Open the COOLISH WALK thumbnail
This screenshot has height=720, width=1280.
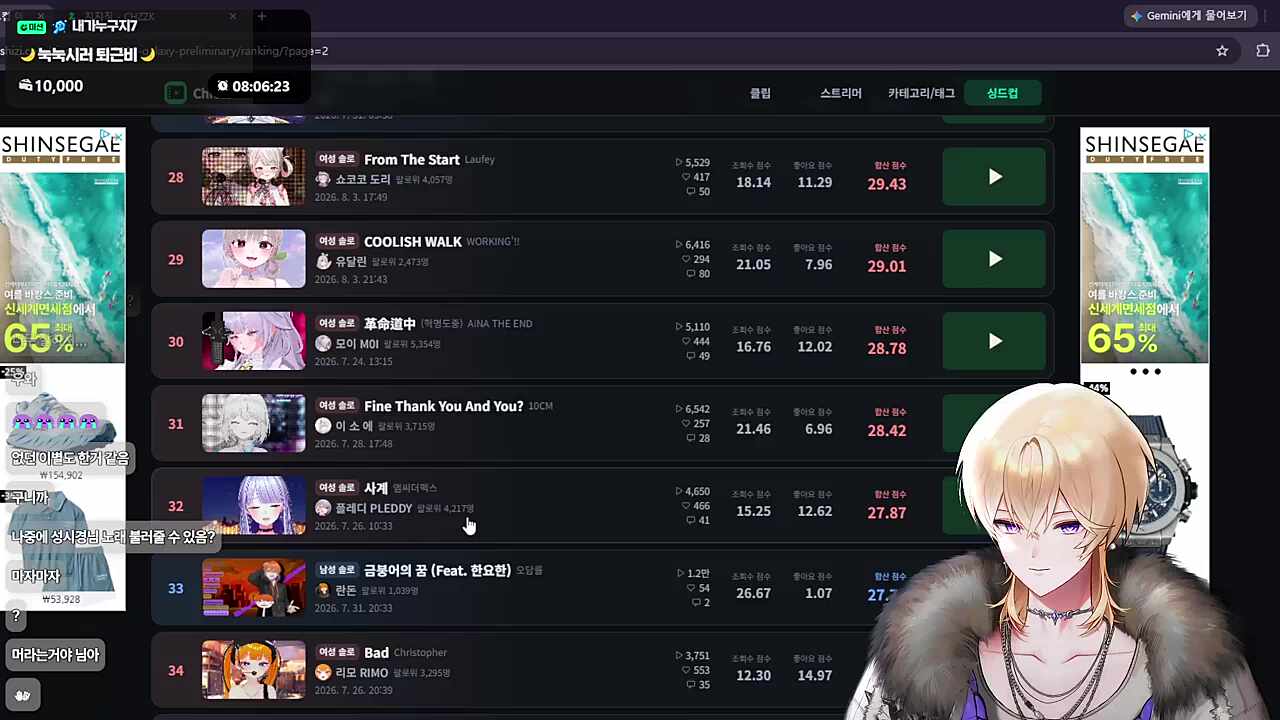point(254,259)
